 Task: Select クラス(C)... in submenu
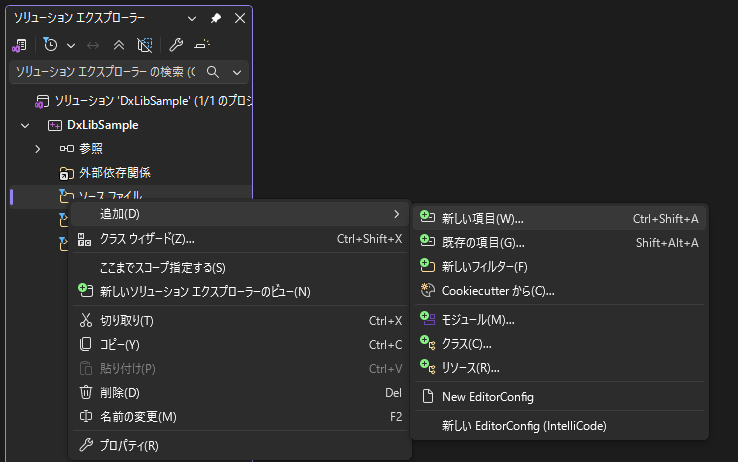[559, 344]
